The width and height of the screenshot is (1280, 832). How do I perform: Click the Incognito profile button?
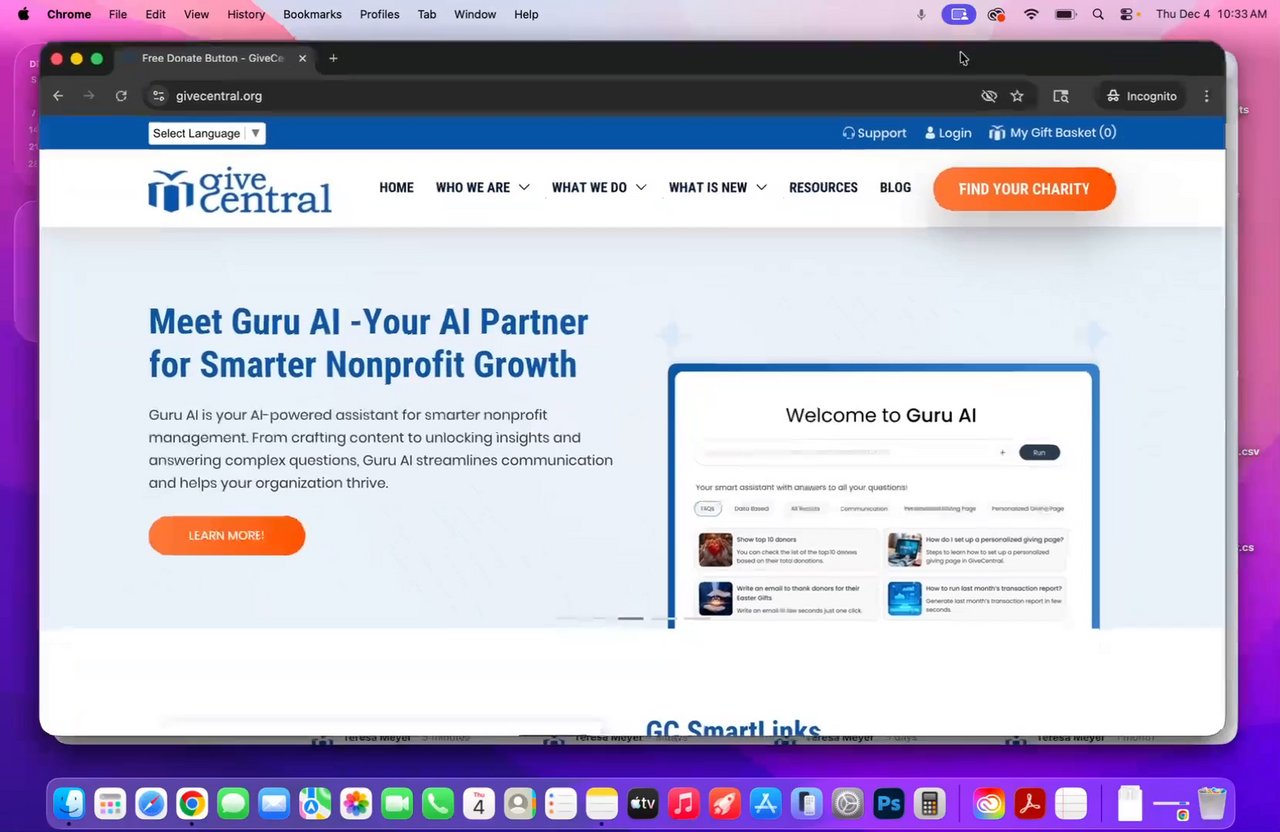pos(1141,96)
